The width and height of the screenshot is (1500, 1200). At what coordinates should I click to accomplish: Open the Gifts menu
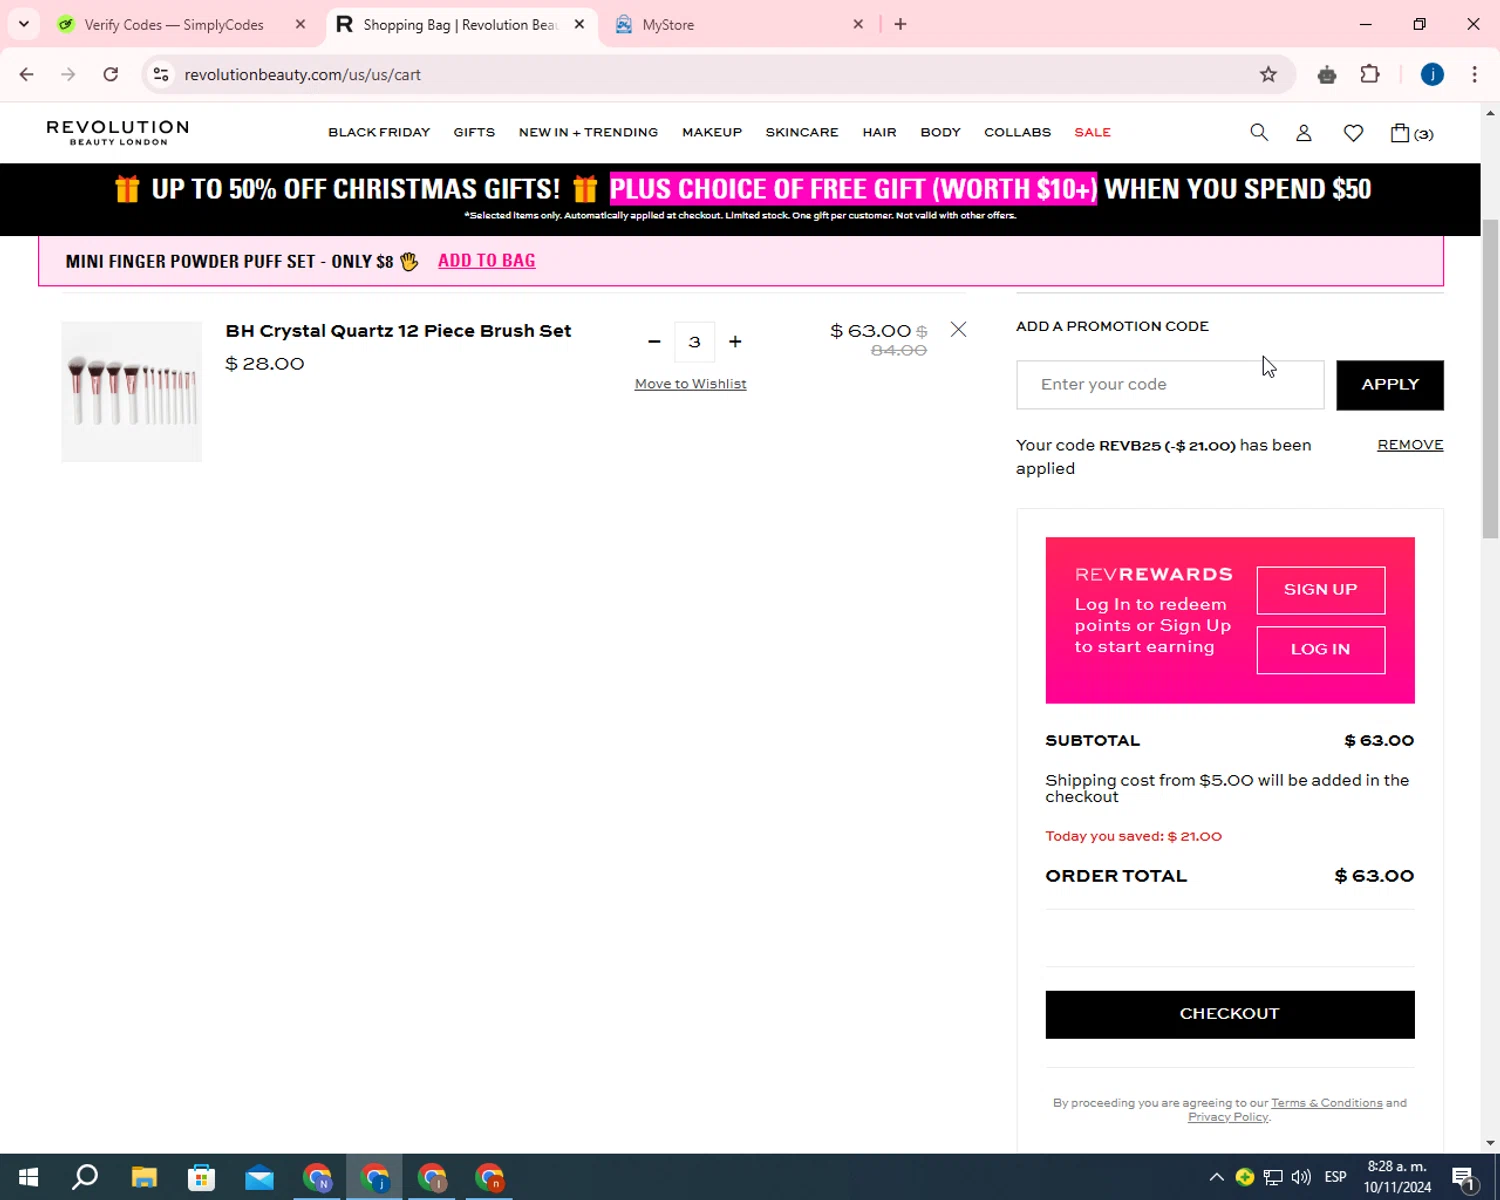click(474, 132)
